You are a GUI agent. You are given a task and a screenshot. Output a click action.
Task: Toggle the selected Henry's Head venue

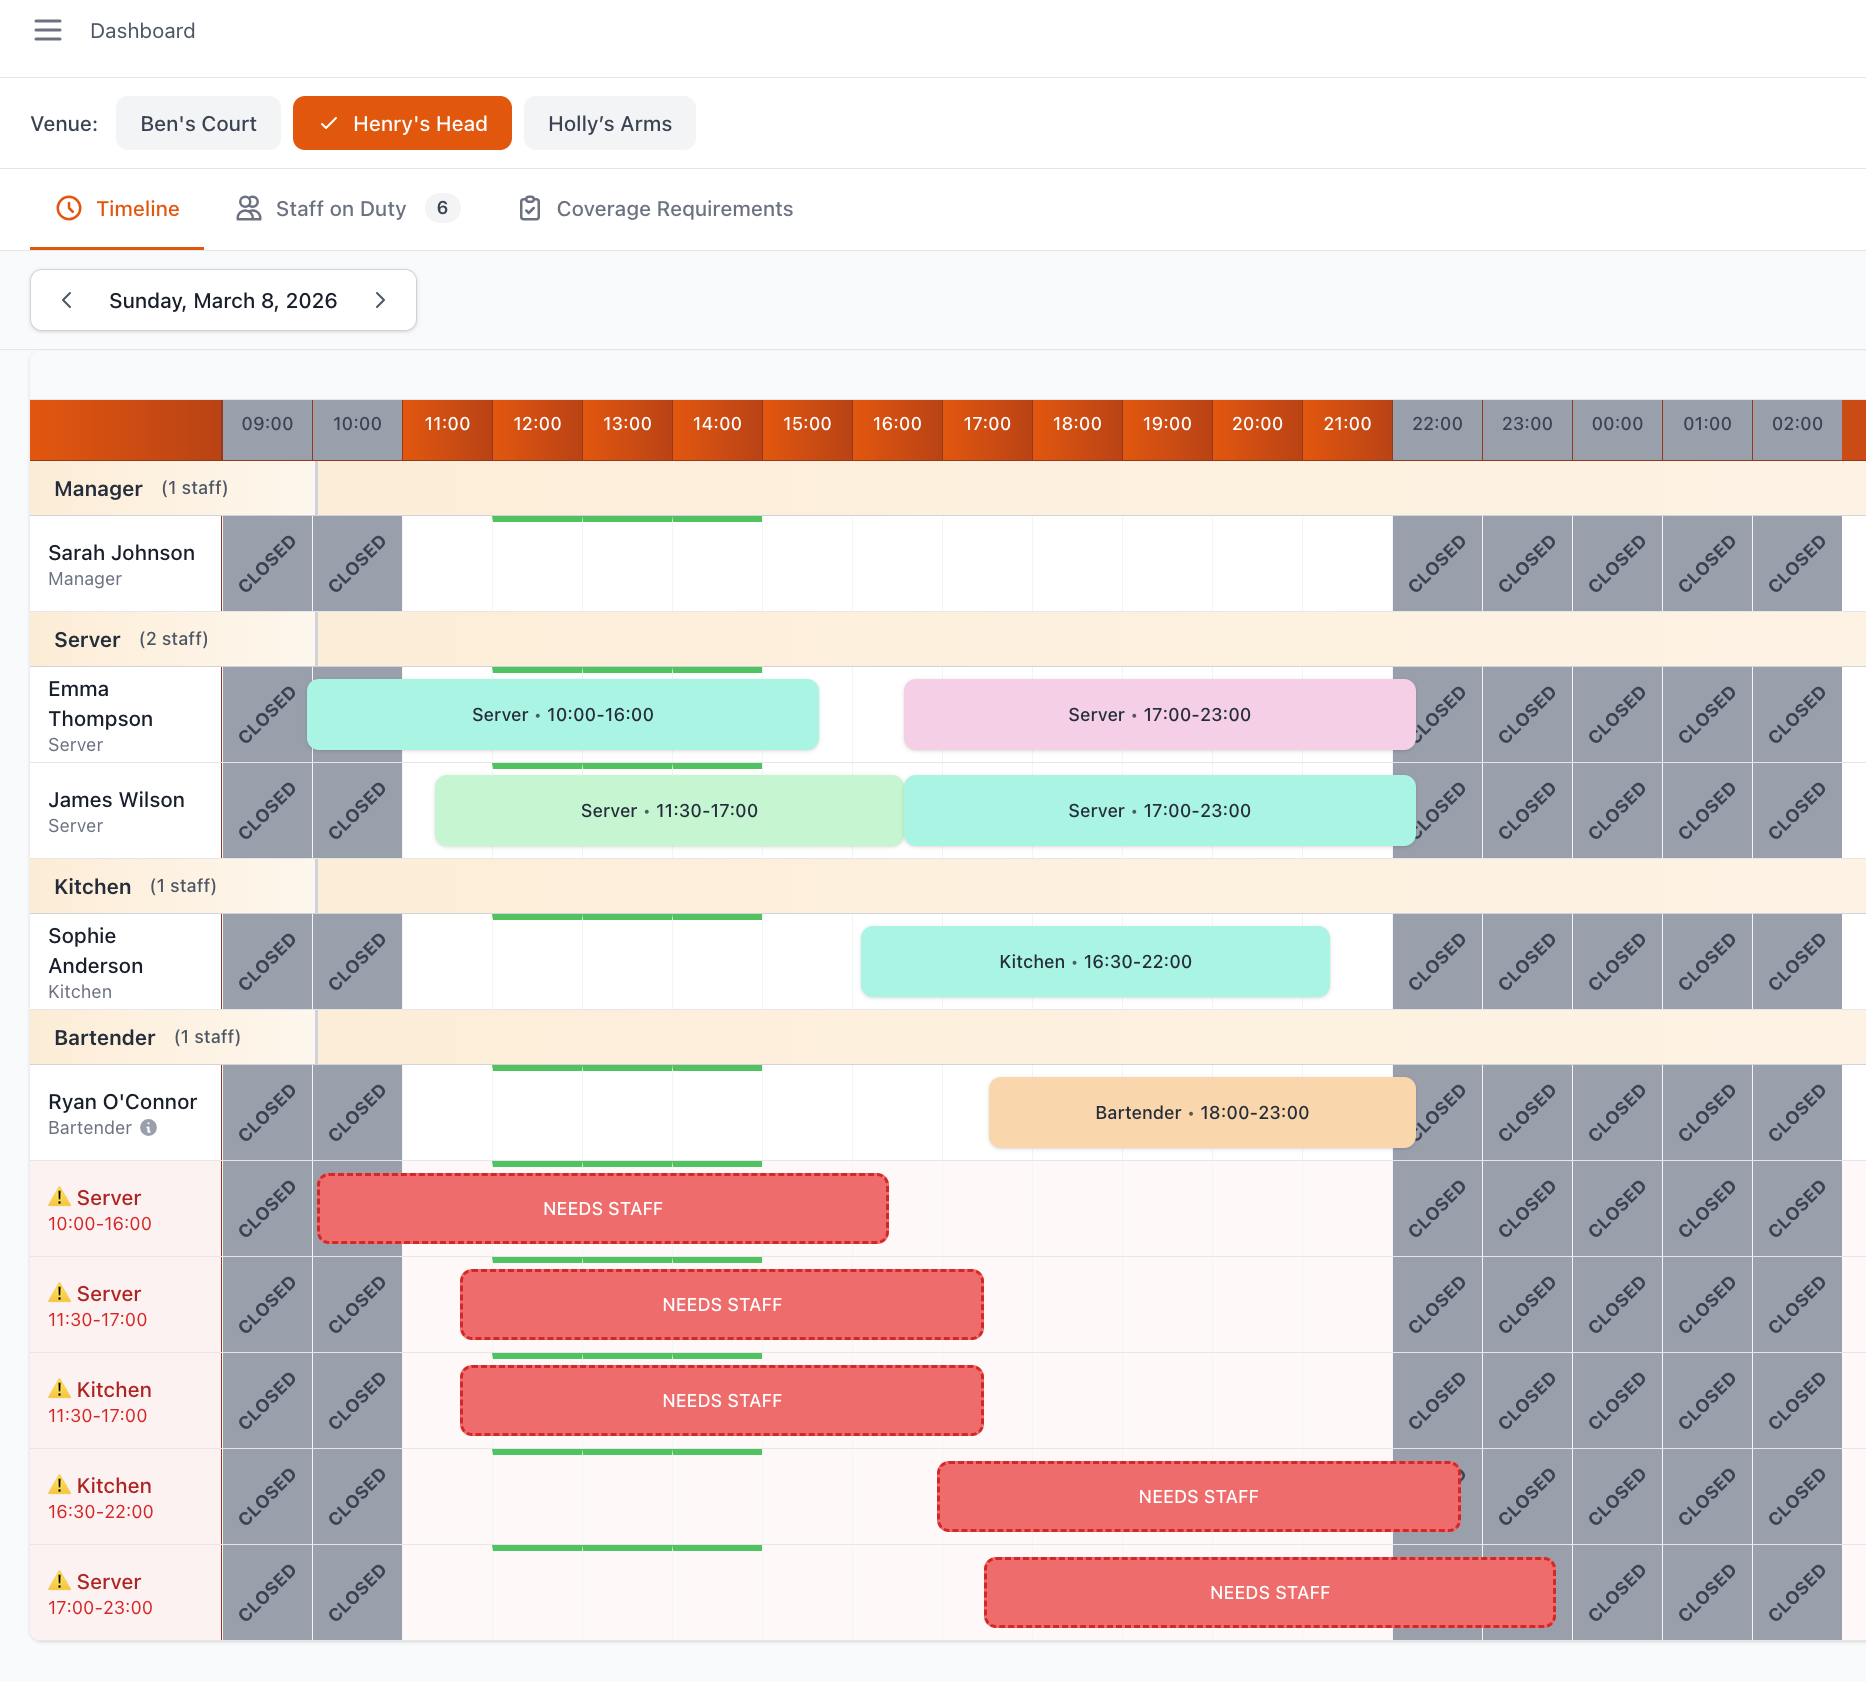[402, 123]
